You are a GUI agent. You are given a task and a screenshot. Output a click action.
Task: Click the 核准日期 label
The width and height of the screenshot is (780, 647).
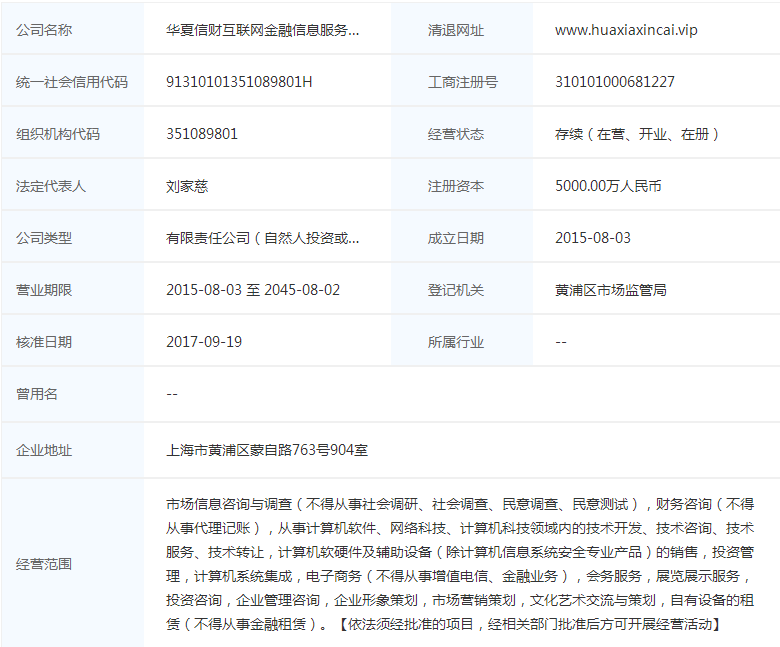[x=44, y=342]
